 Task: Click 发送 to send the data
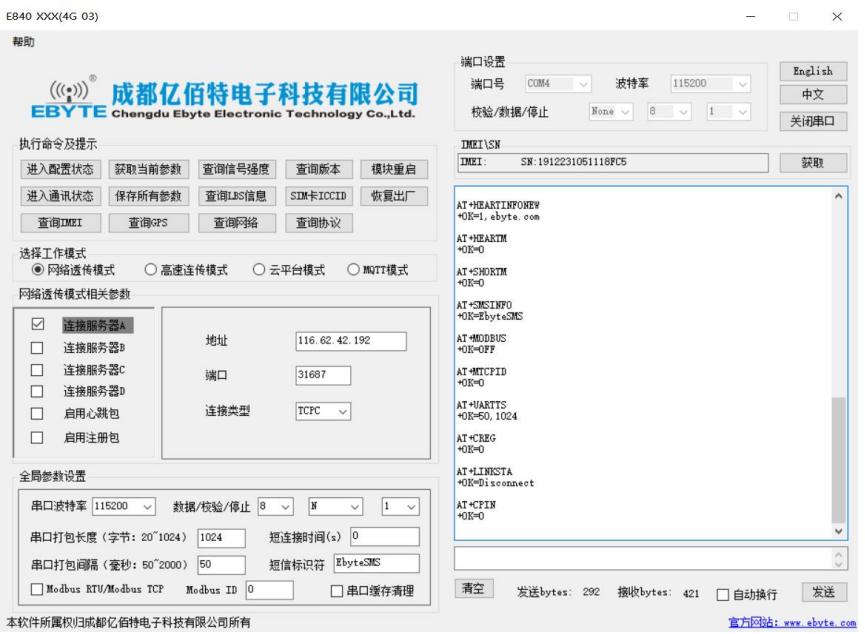pos(822,592)
